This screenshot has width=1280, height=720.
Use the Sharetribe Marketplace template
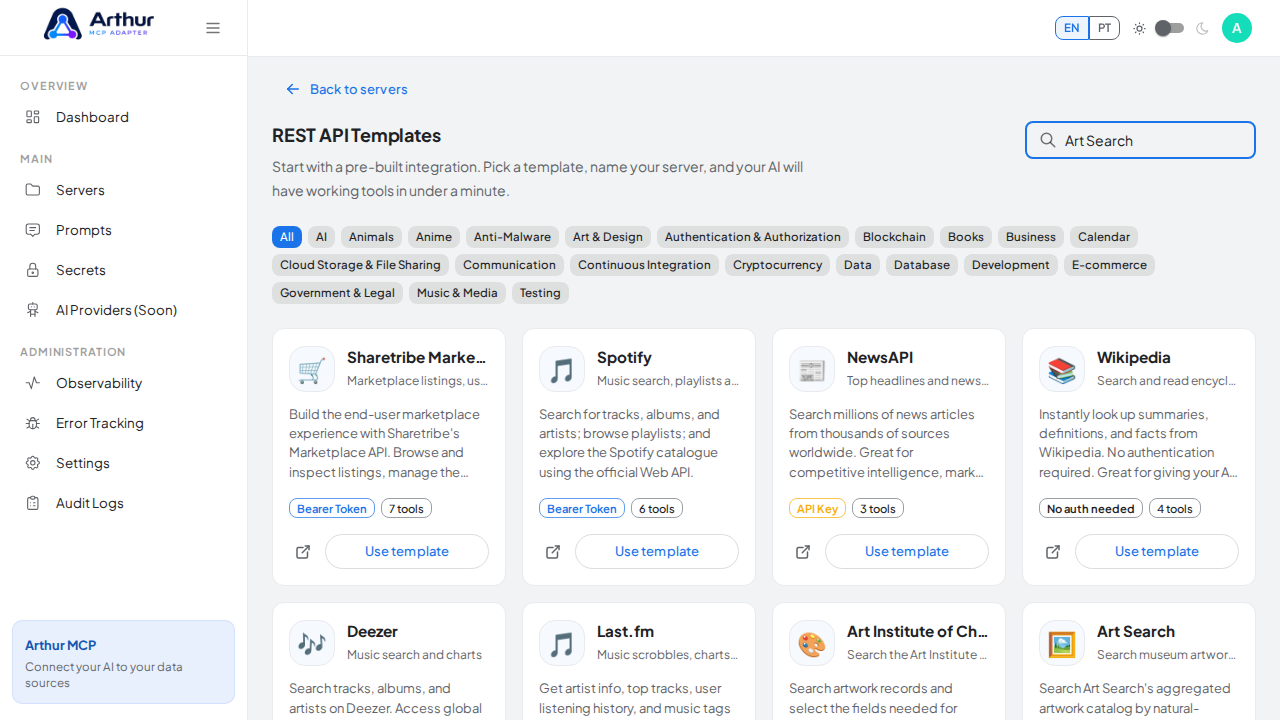[407, 552]
